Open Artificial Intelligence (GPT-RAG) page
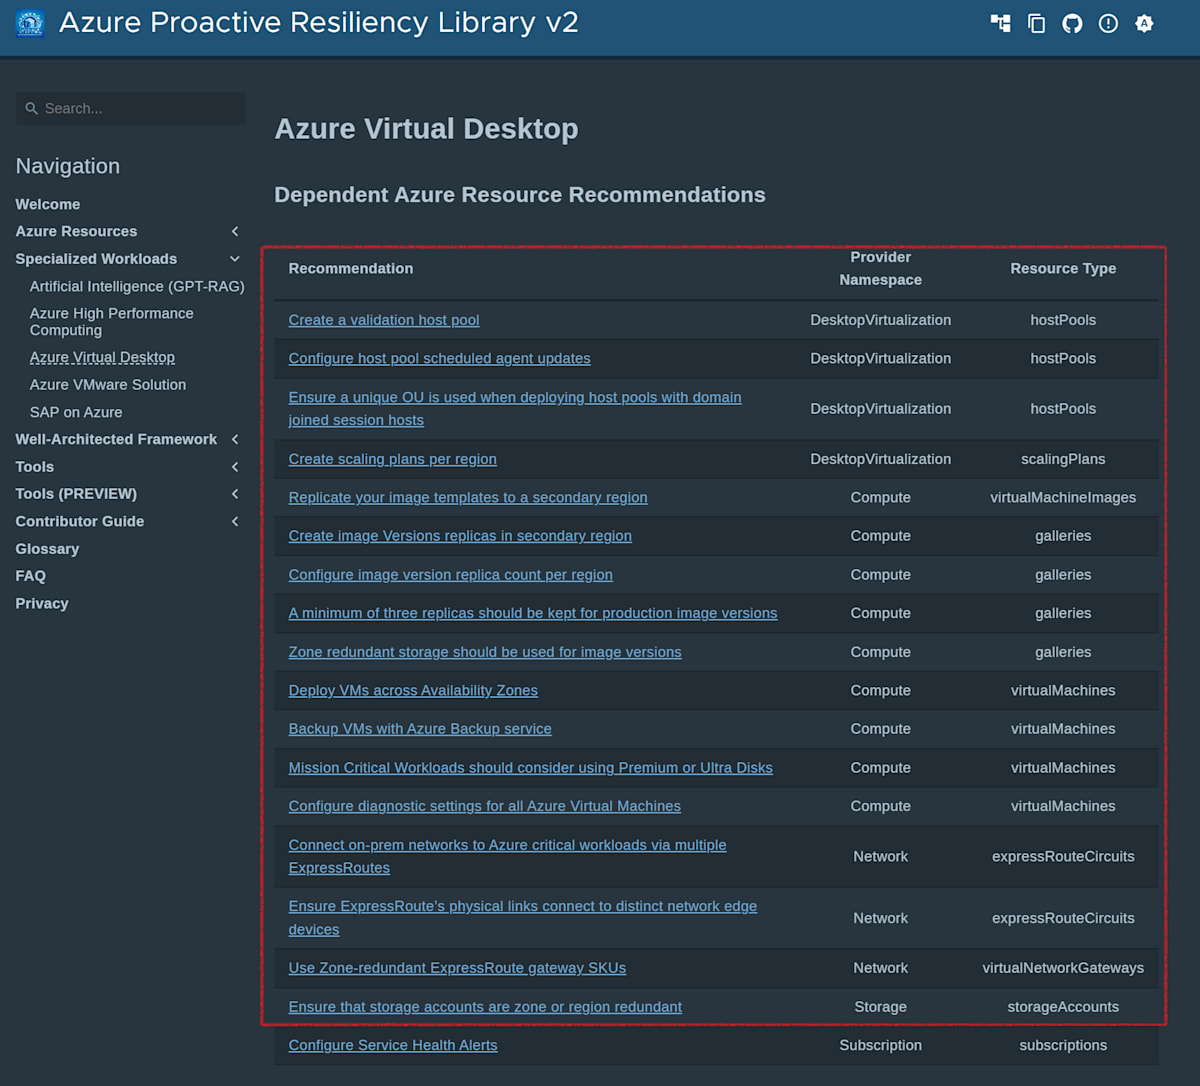 [x=137, y=286]
